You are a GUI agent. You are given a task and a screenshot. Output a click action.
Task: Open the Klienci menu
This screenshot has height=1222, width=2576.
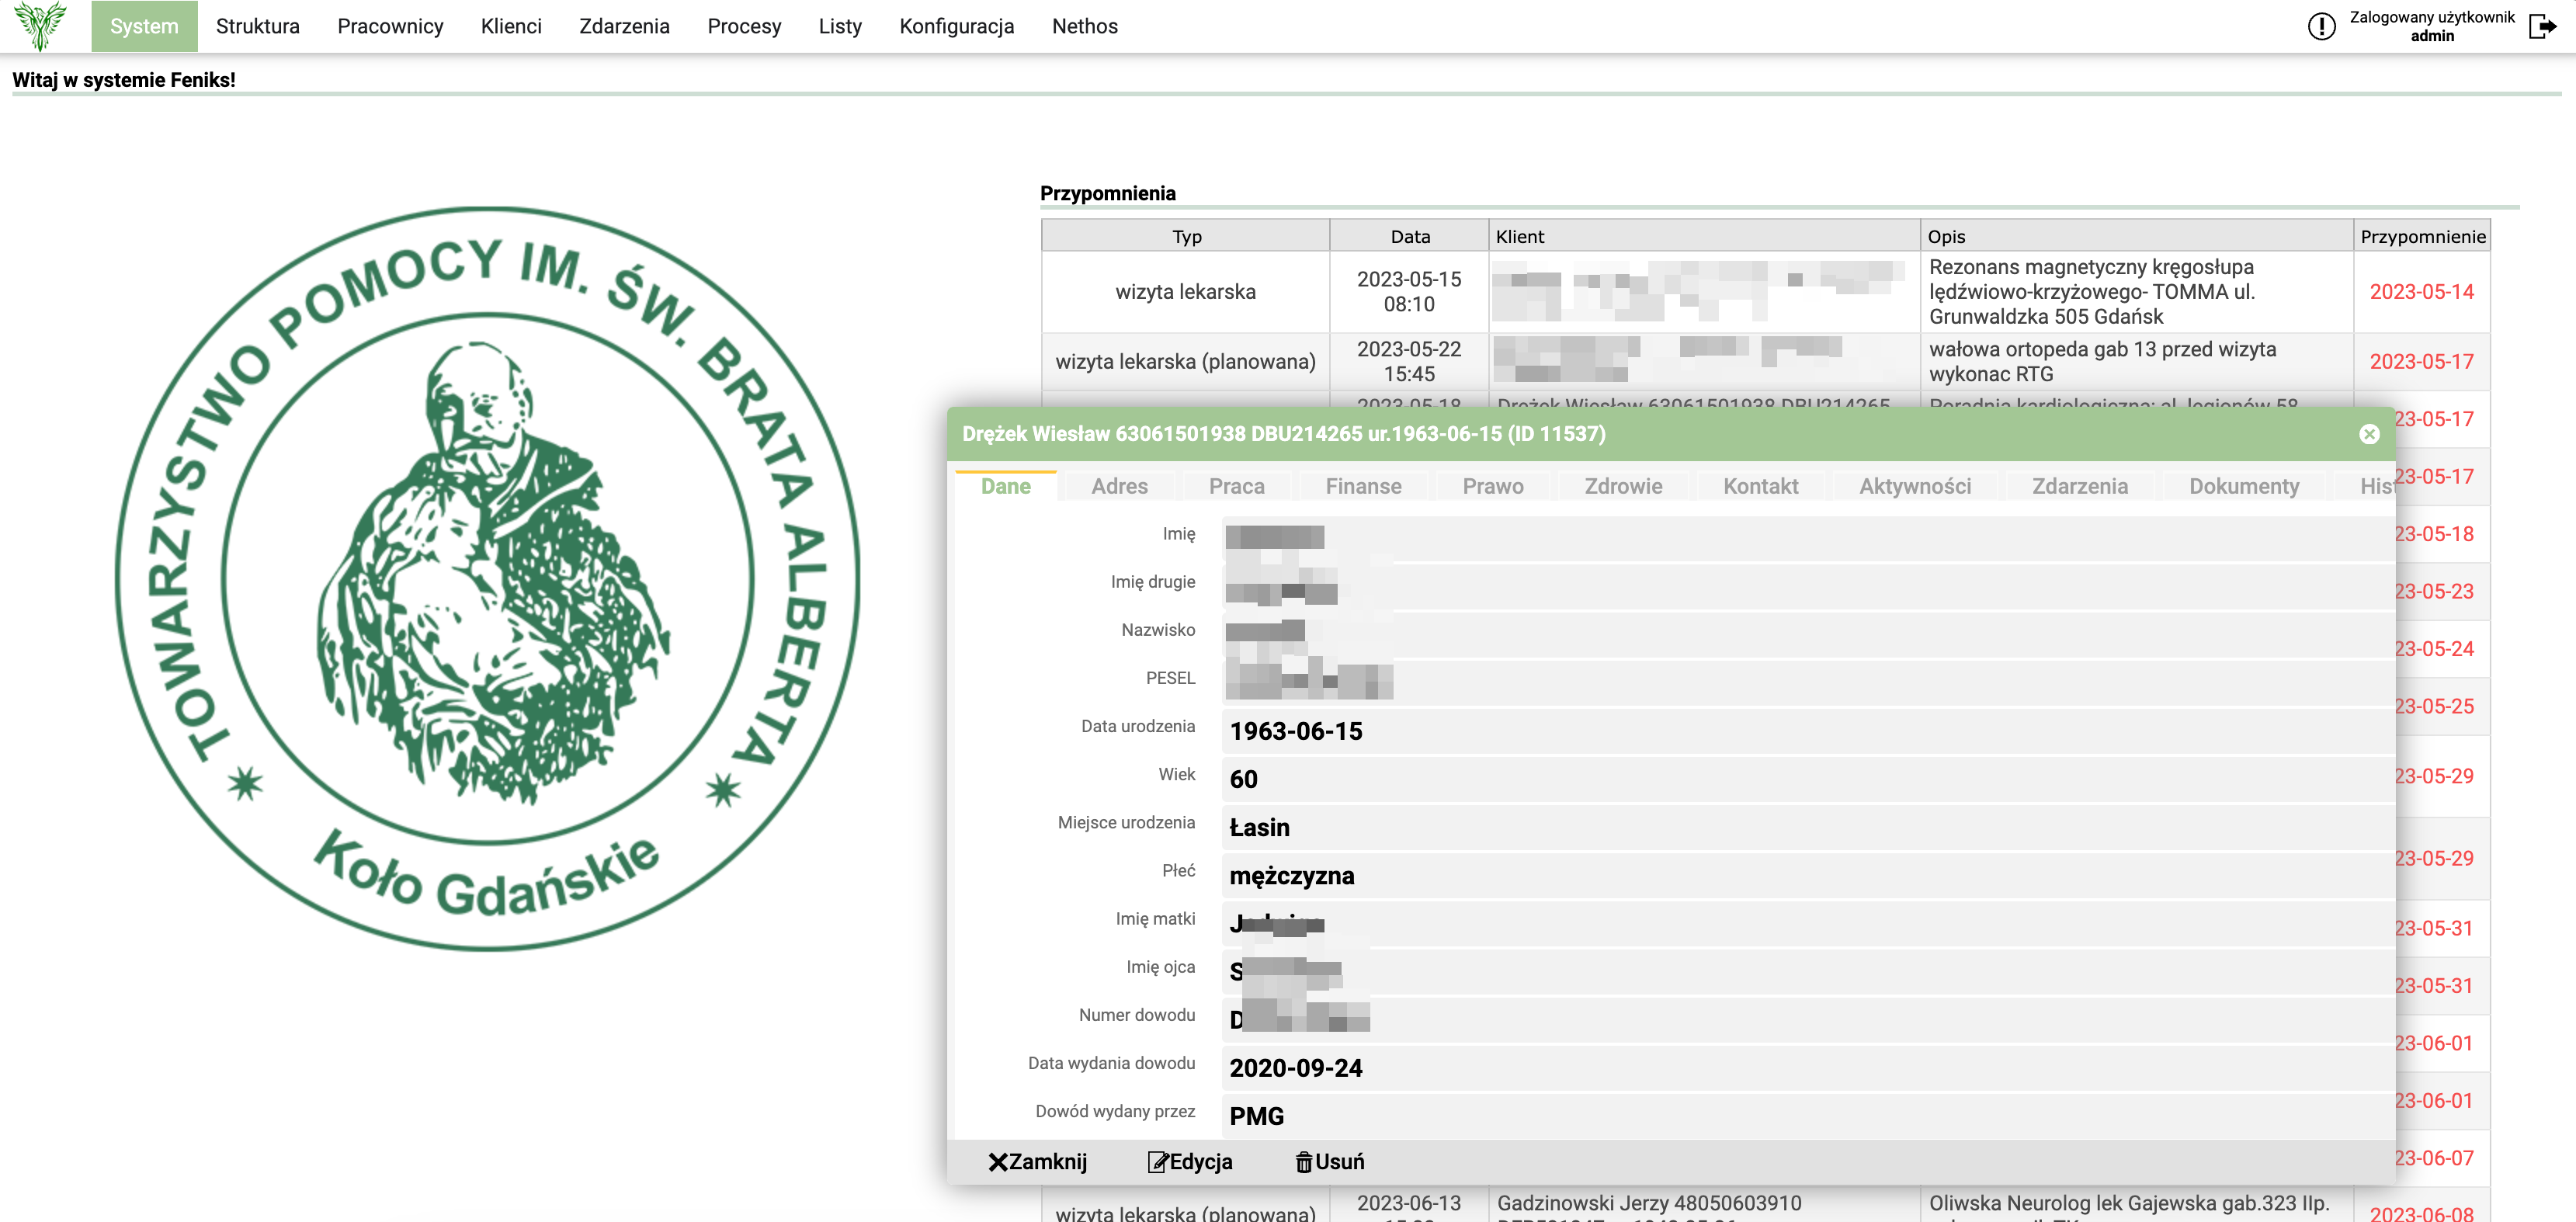(511, 26)
